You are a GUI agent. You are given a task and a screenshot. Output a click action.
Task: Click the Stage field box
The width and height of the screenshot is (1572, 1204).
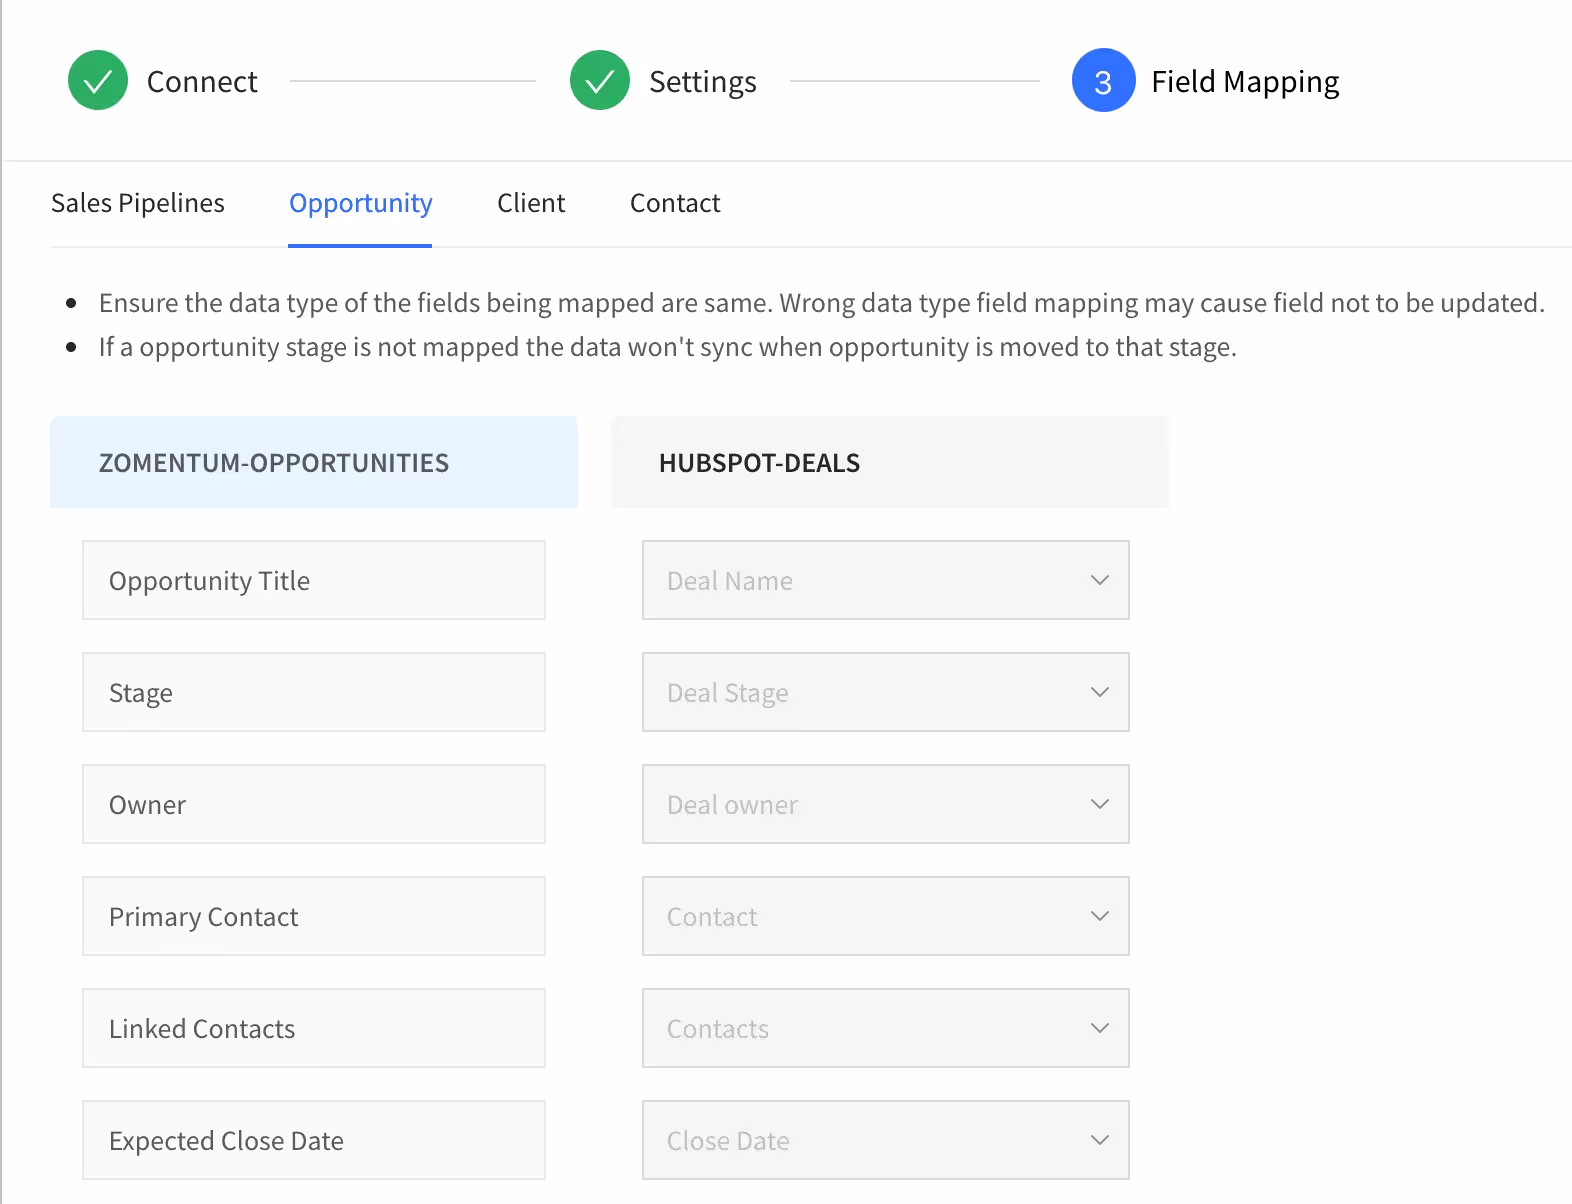click(314, 692)
